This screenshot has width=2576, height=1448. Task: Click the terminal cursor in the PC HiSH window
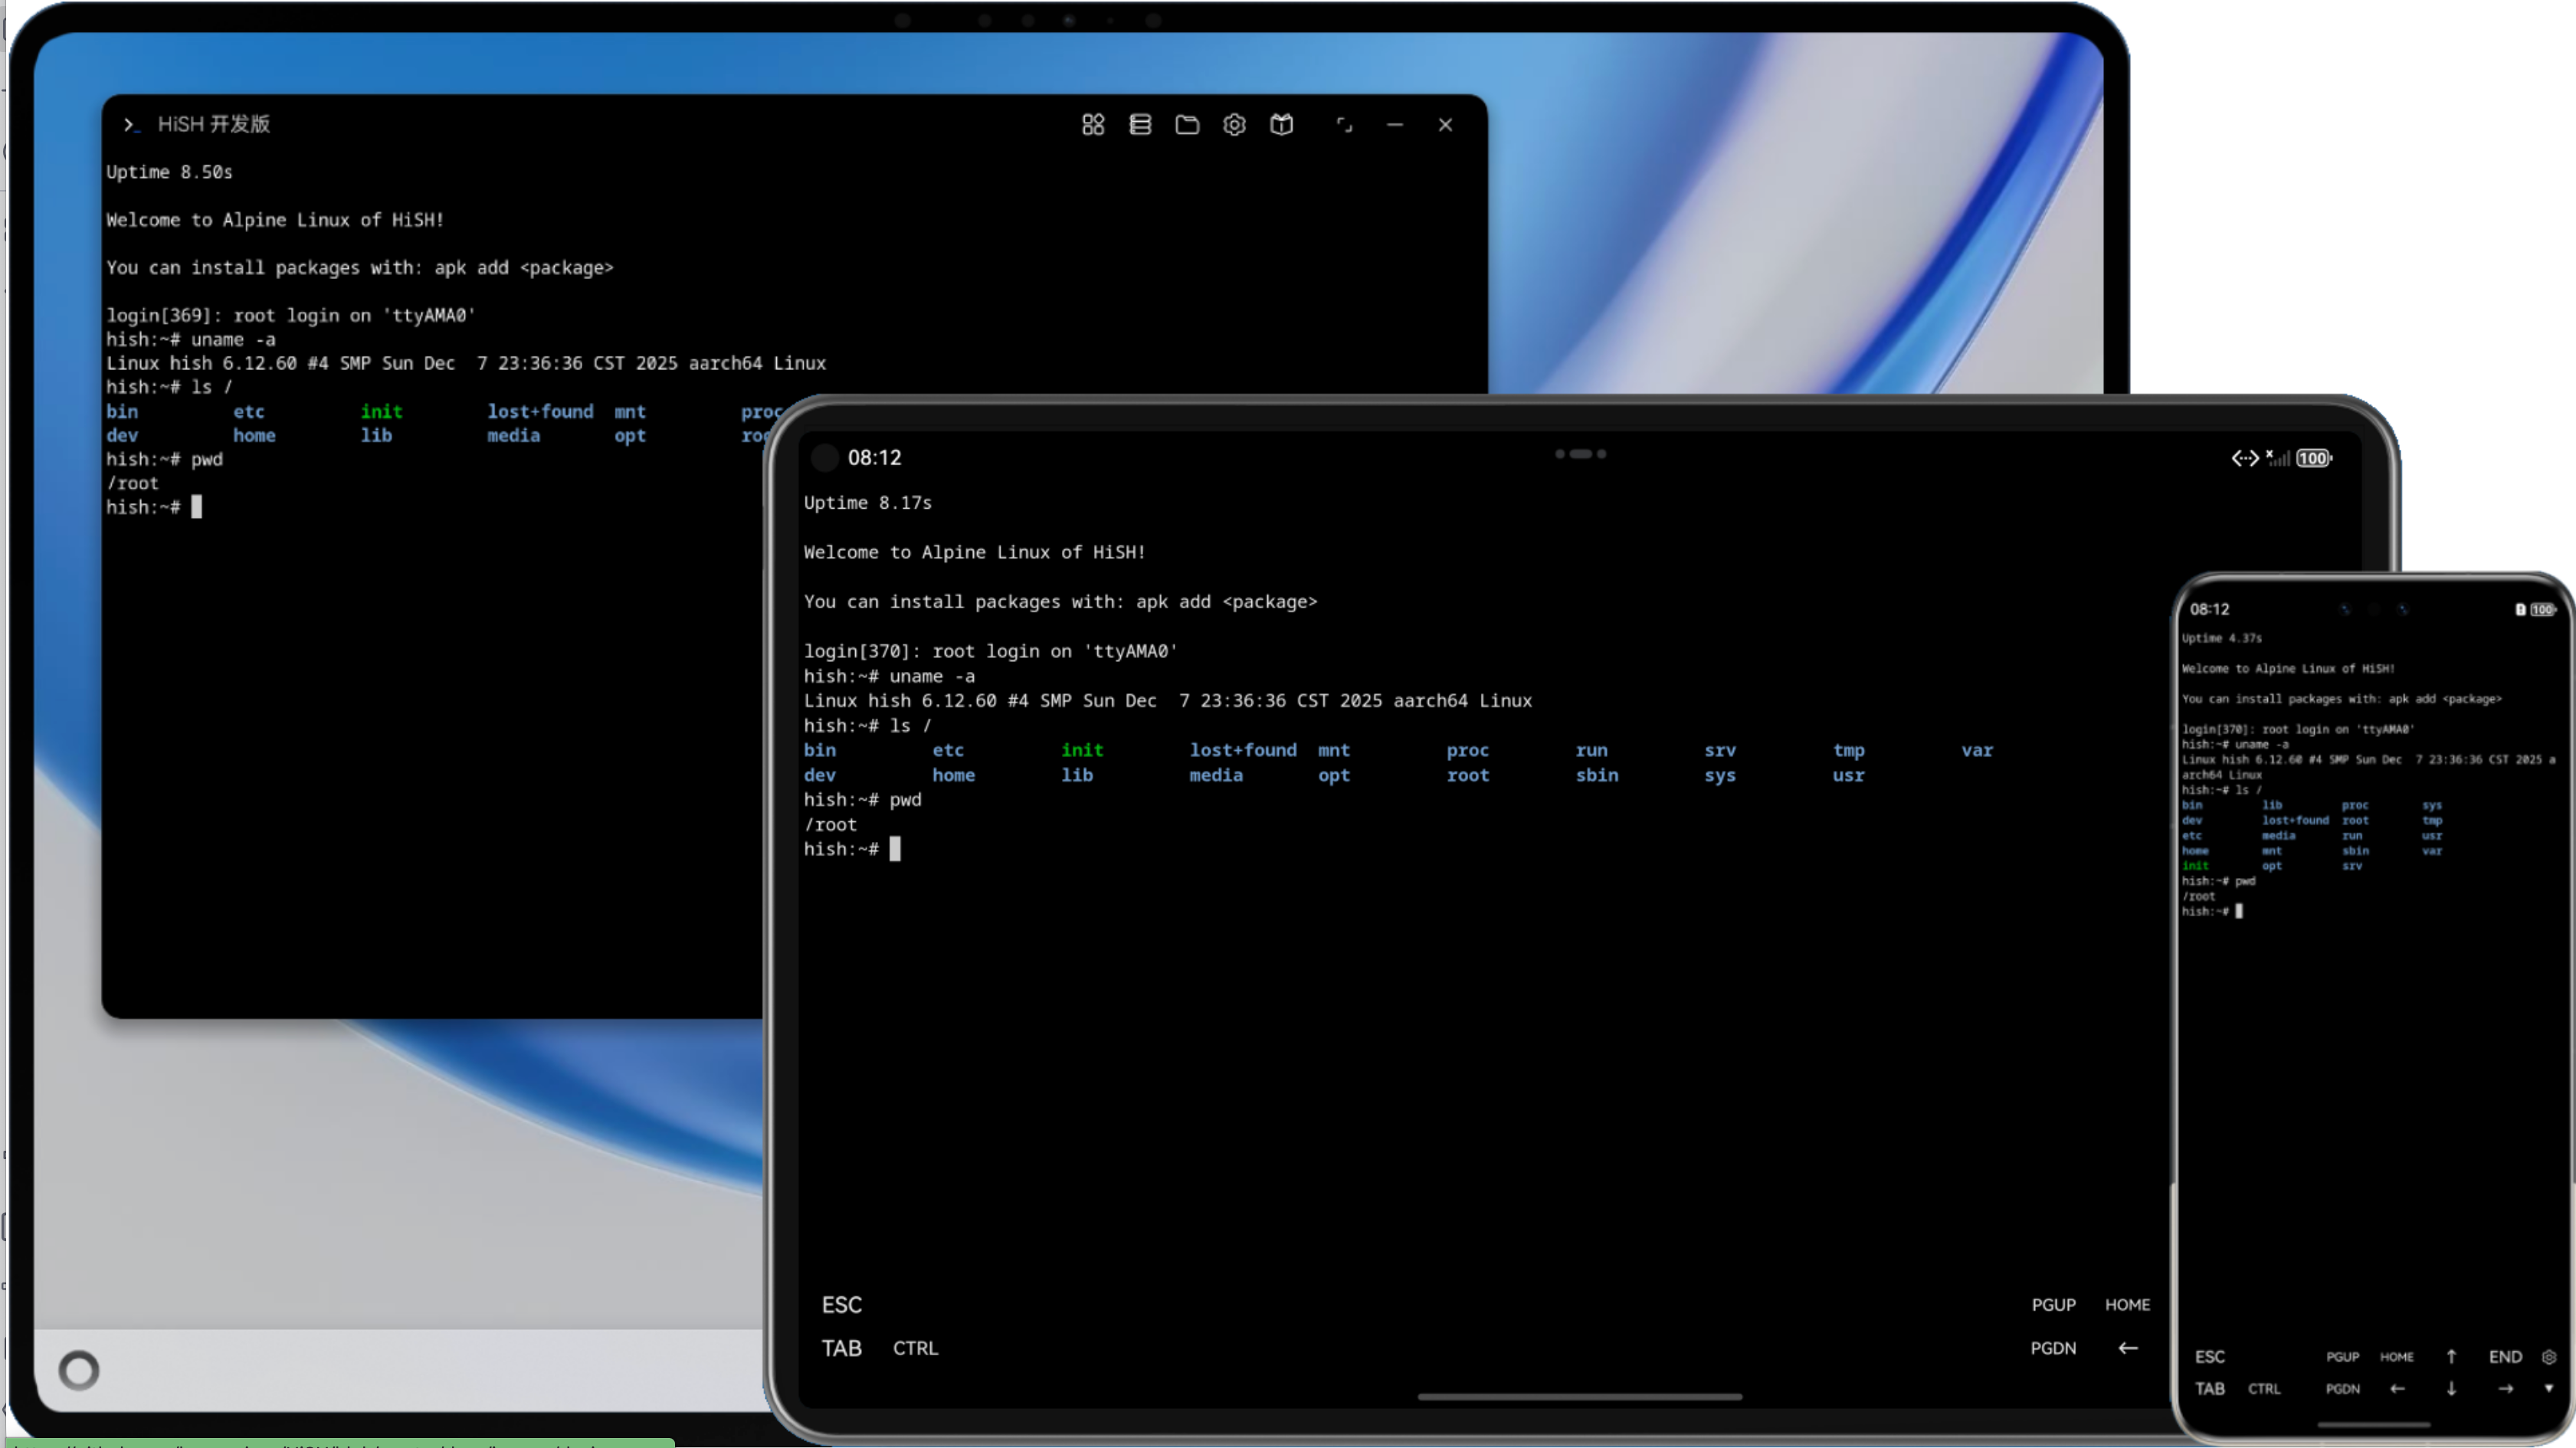click(196, 507)
